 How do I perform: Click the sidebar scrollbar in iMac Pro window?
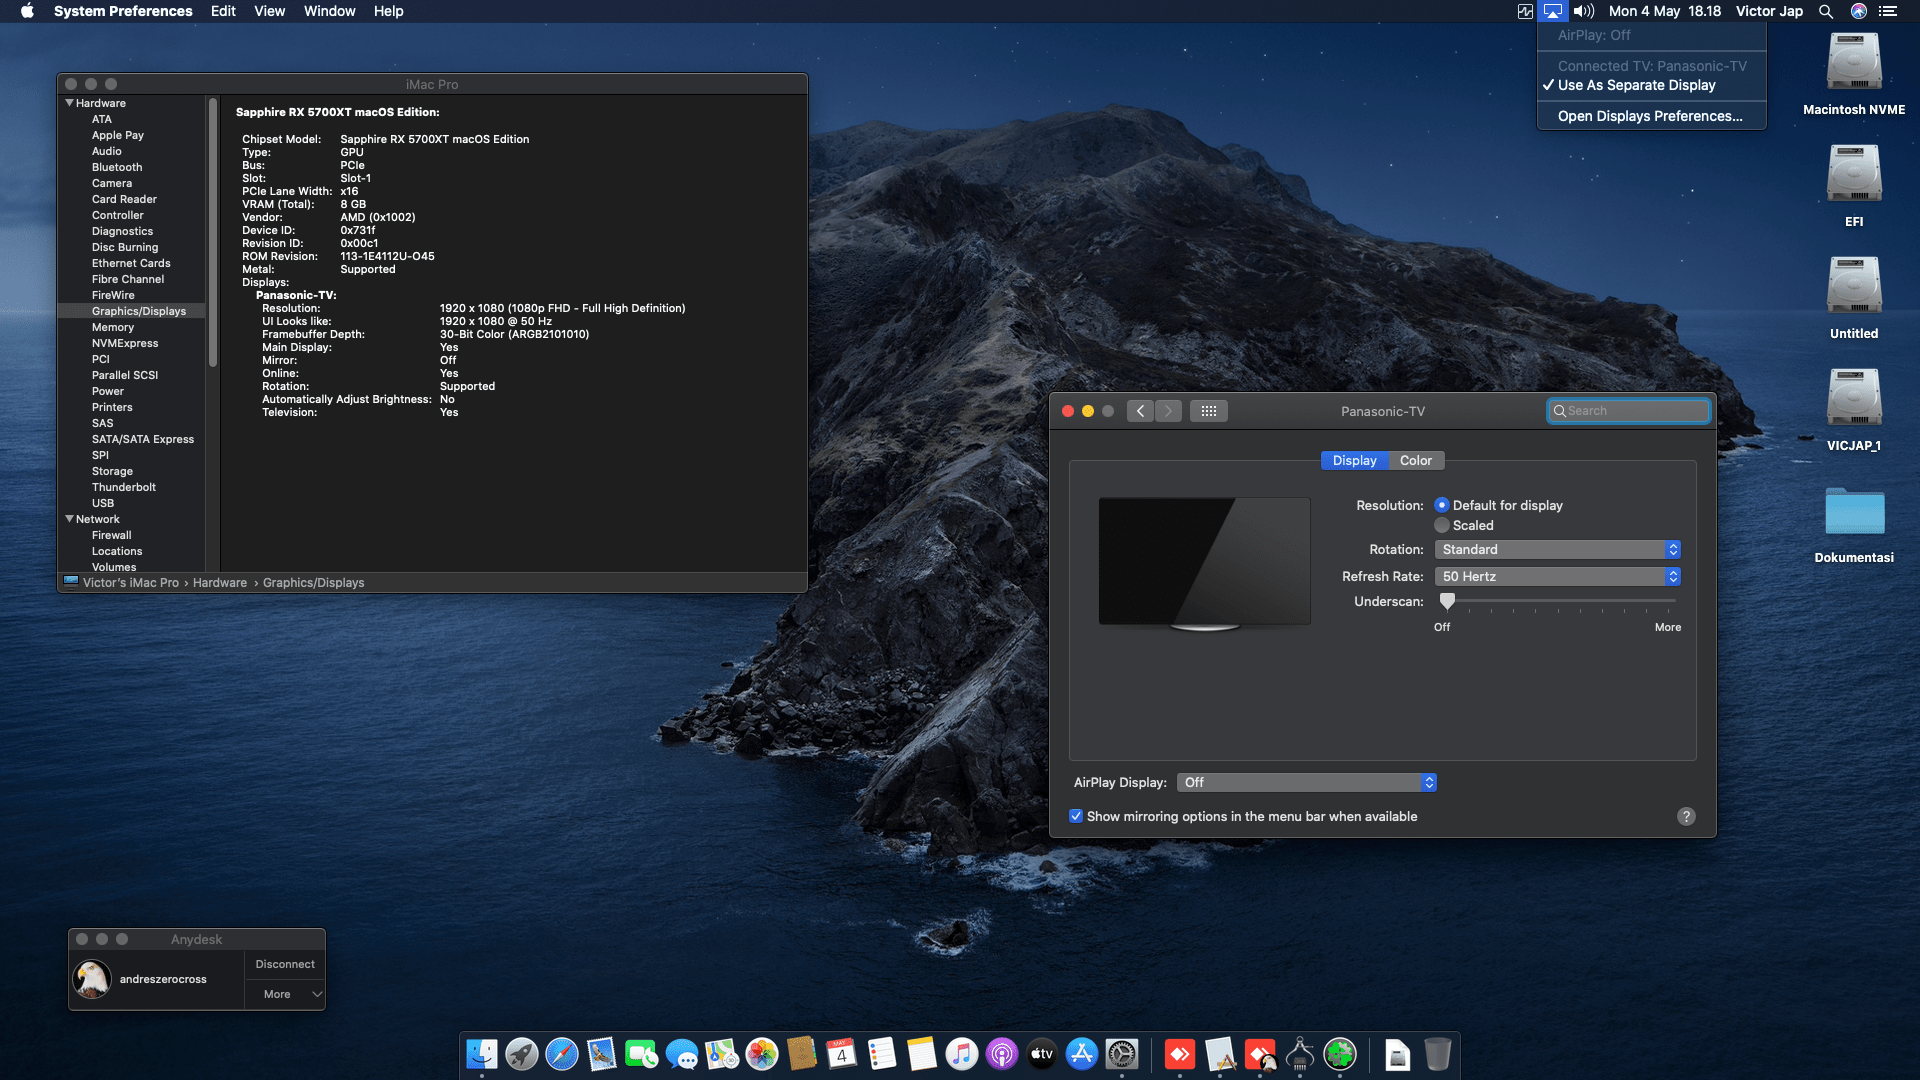pyautogui.click(x=212, y=232)
